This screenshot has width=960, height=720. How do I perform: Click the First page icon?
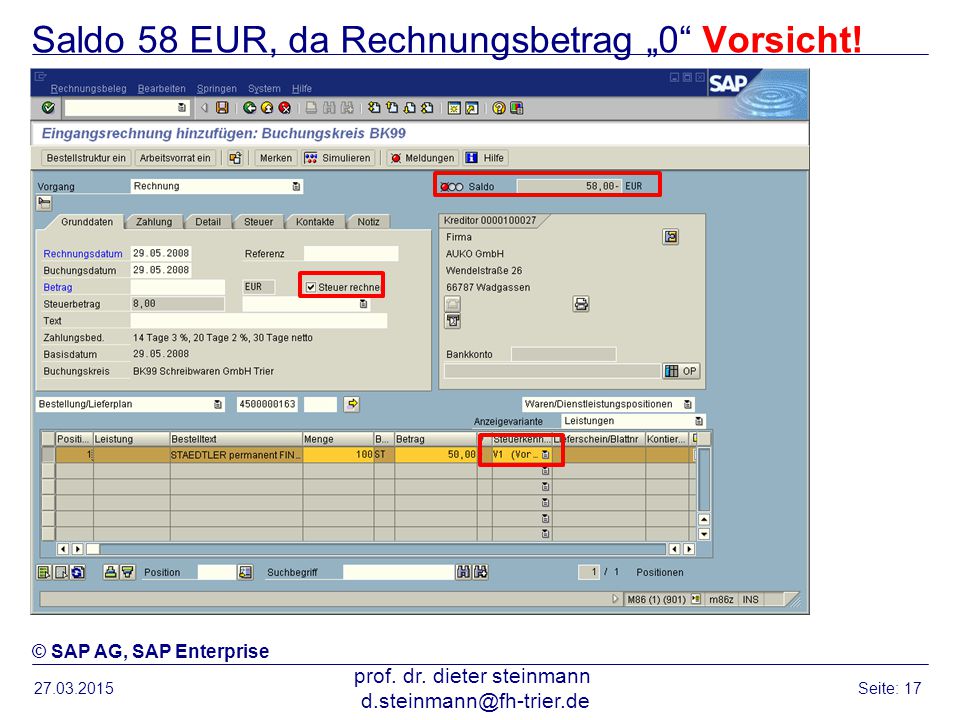point(374,108)
